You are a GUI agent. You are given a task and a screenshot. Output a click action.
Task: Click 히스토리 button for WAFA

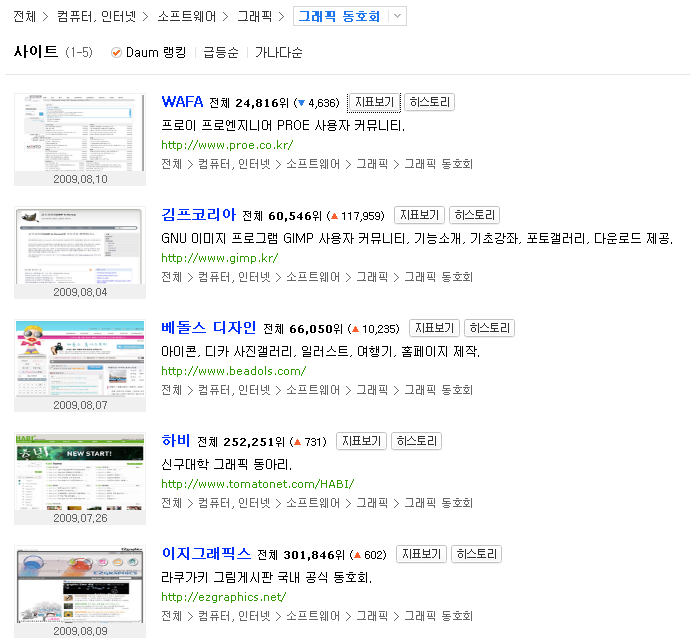pyautogui.click(x=429, y=102)
